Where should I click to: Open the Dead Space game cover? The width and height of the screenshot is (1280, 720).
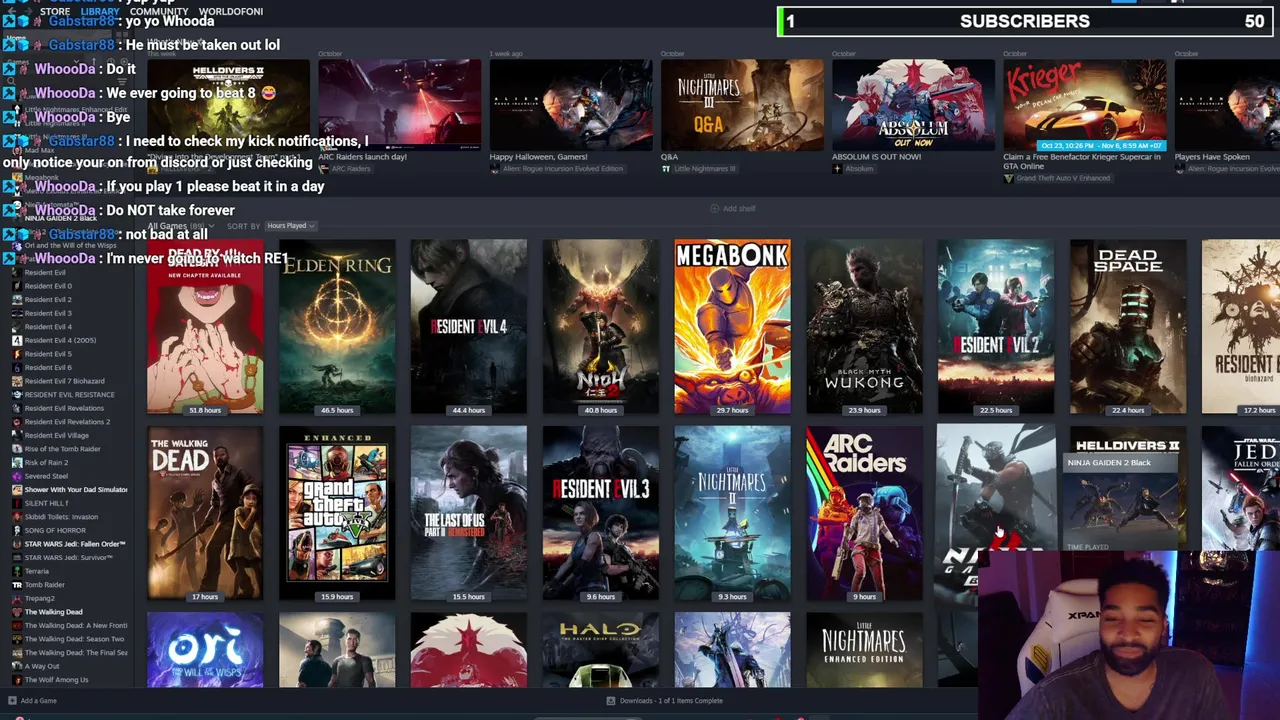click(x=1127, y=327)
